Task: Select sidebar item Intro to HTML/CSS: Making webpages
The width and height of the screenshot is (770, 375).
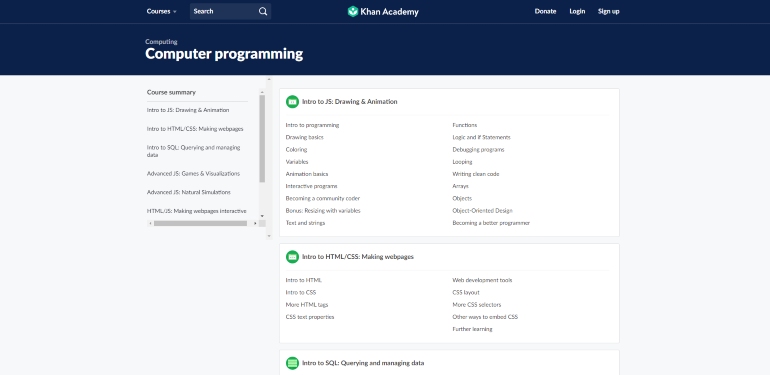Action: (x=195, y=129)
